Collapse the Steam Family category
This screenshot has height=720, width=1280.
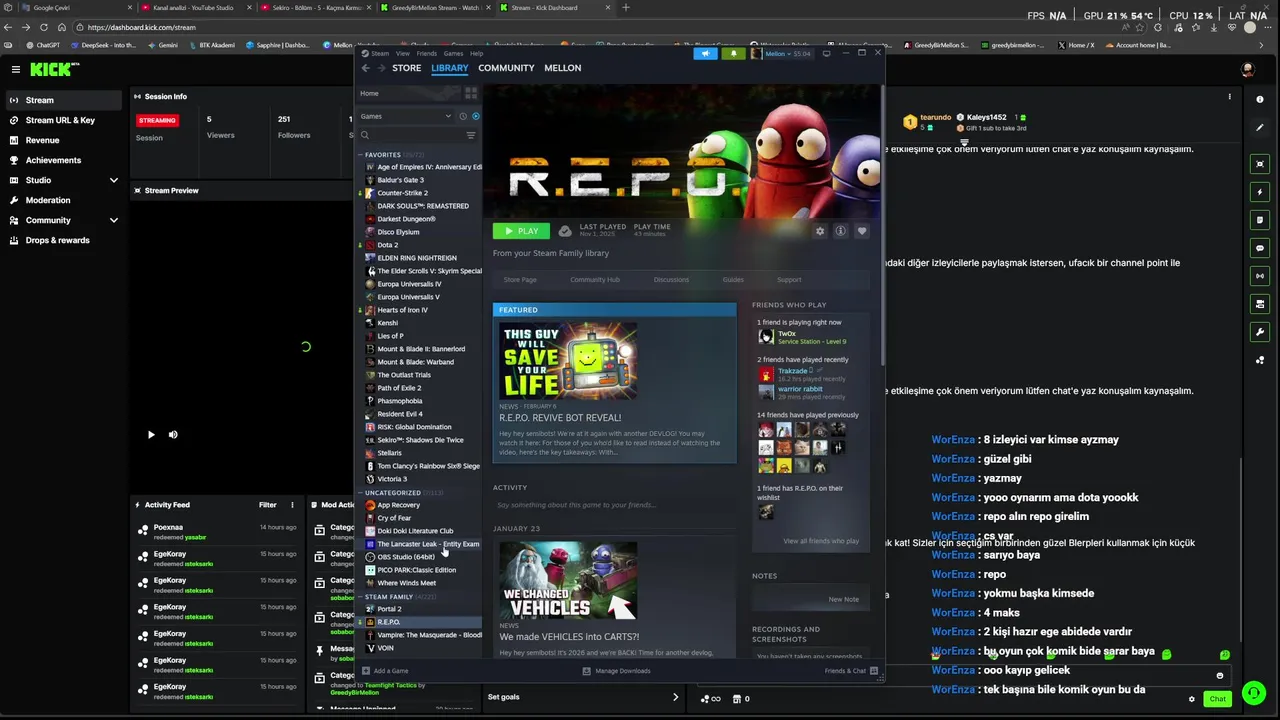(360, 597)
